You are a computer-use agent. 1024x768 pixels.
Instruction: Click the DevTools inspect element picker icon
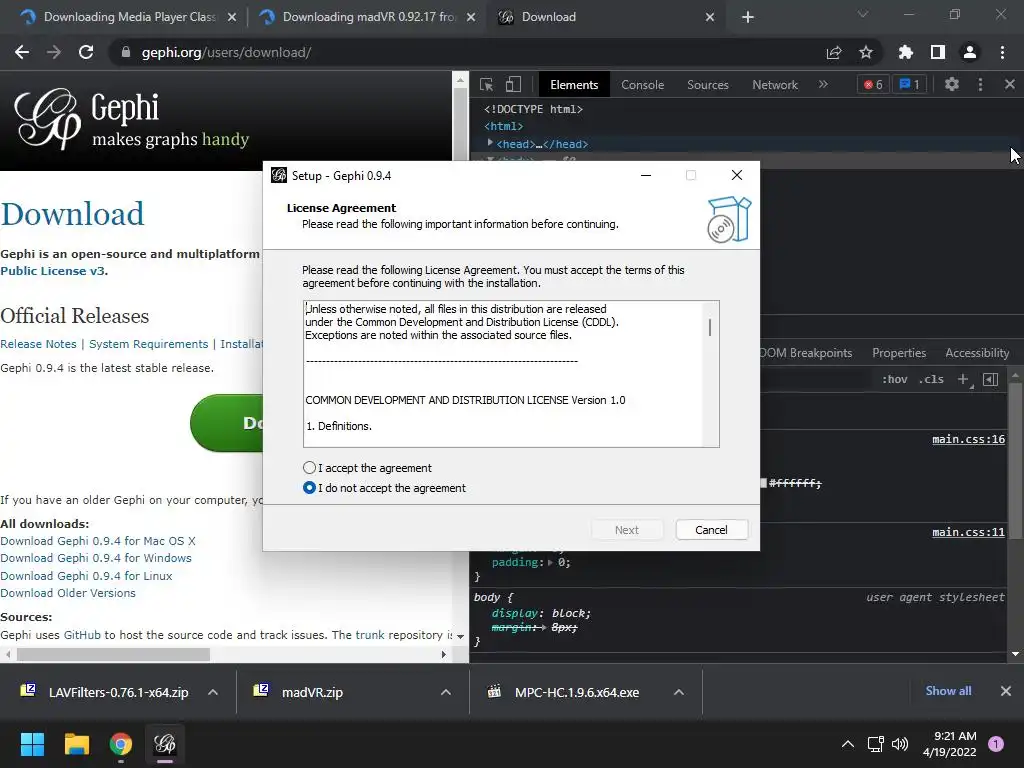pyautogui.click(x=487, y=85)
